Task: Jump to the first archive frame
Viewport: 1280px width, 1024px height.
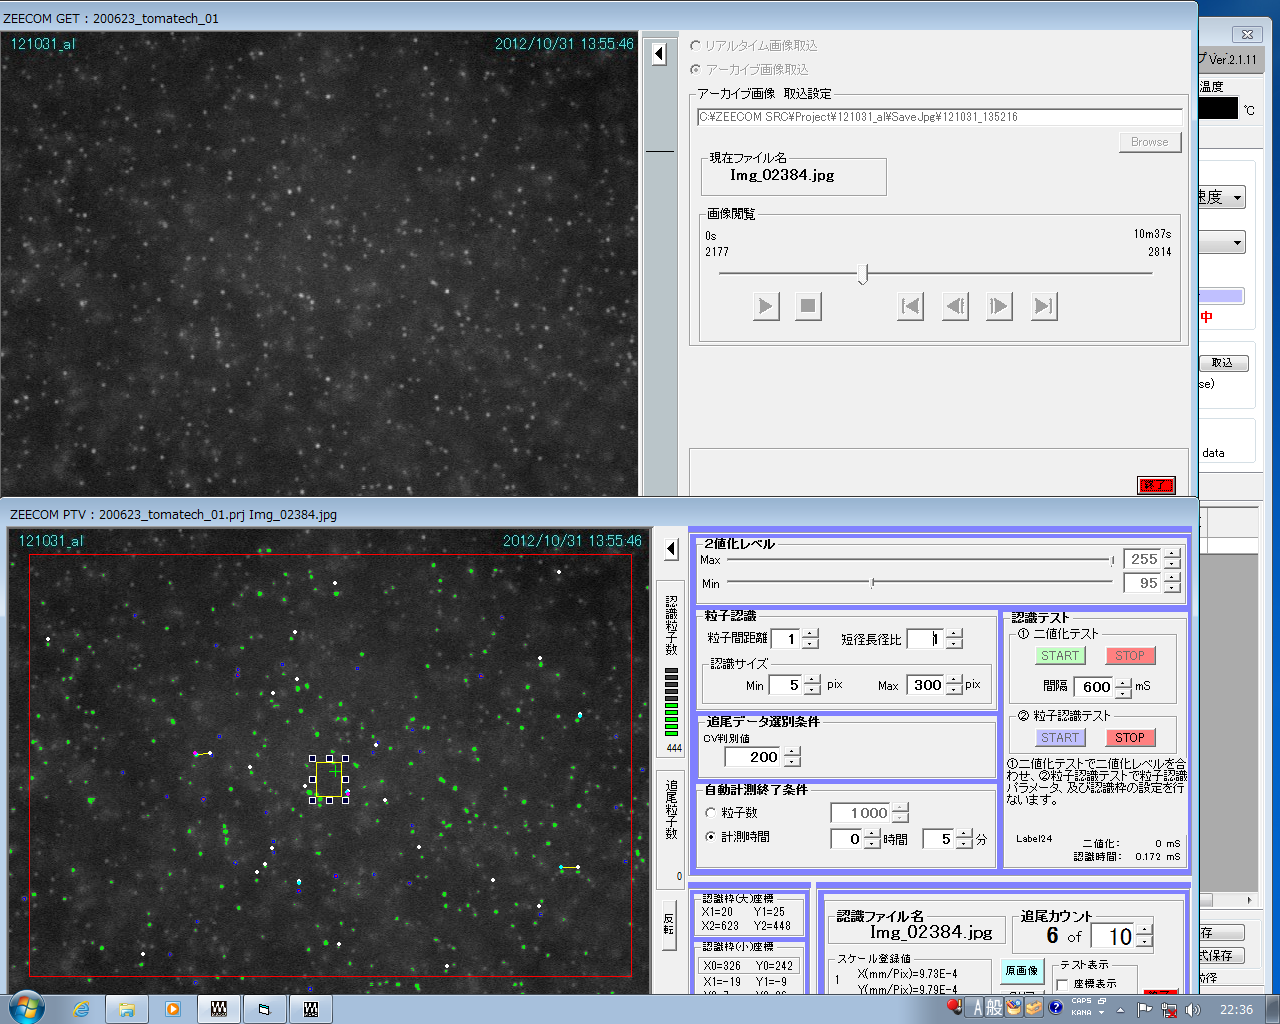Action: coord(910,306)
